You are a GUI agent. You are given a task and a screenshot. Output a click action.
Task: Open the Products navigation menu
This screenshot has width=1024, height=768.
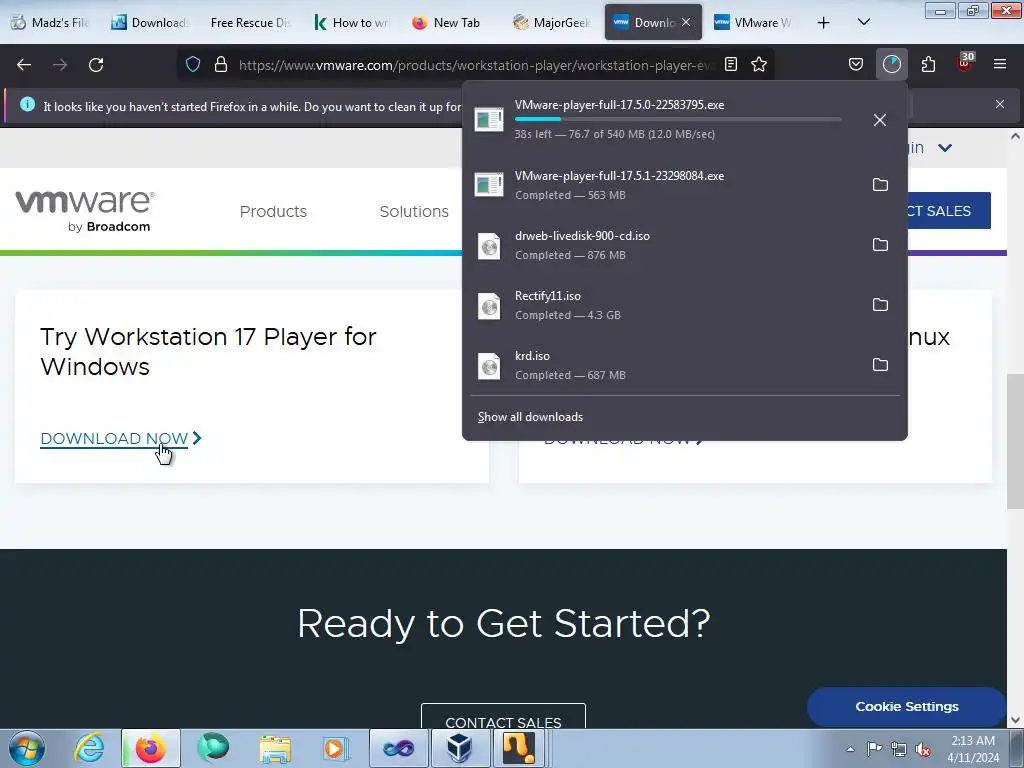[x=273, y=212]
